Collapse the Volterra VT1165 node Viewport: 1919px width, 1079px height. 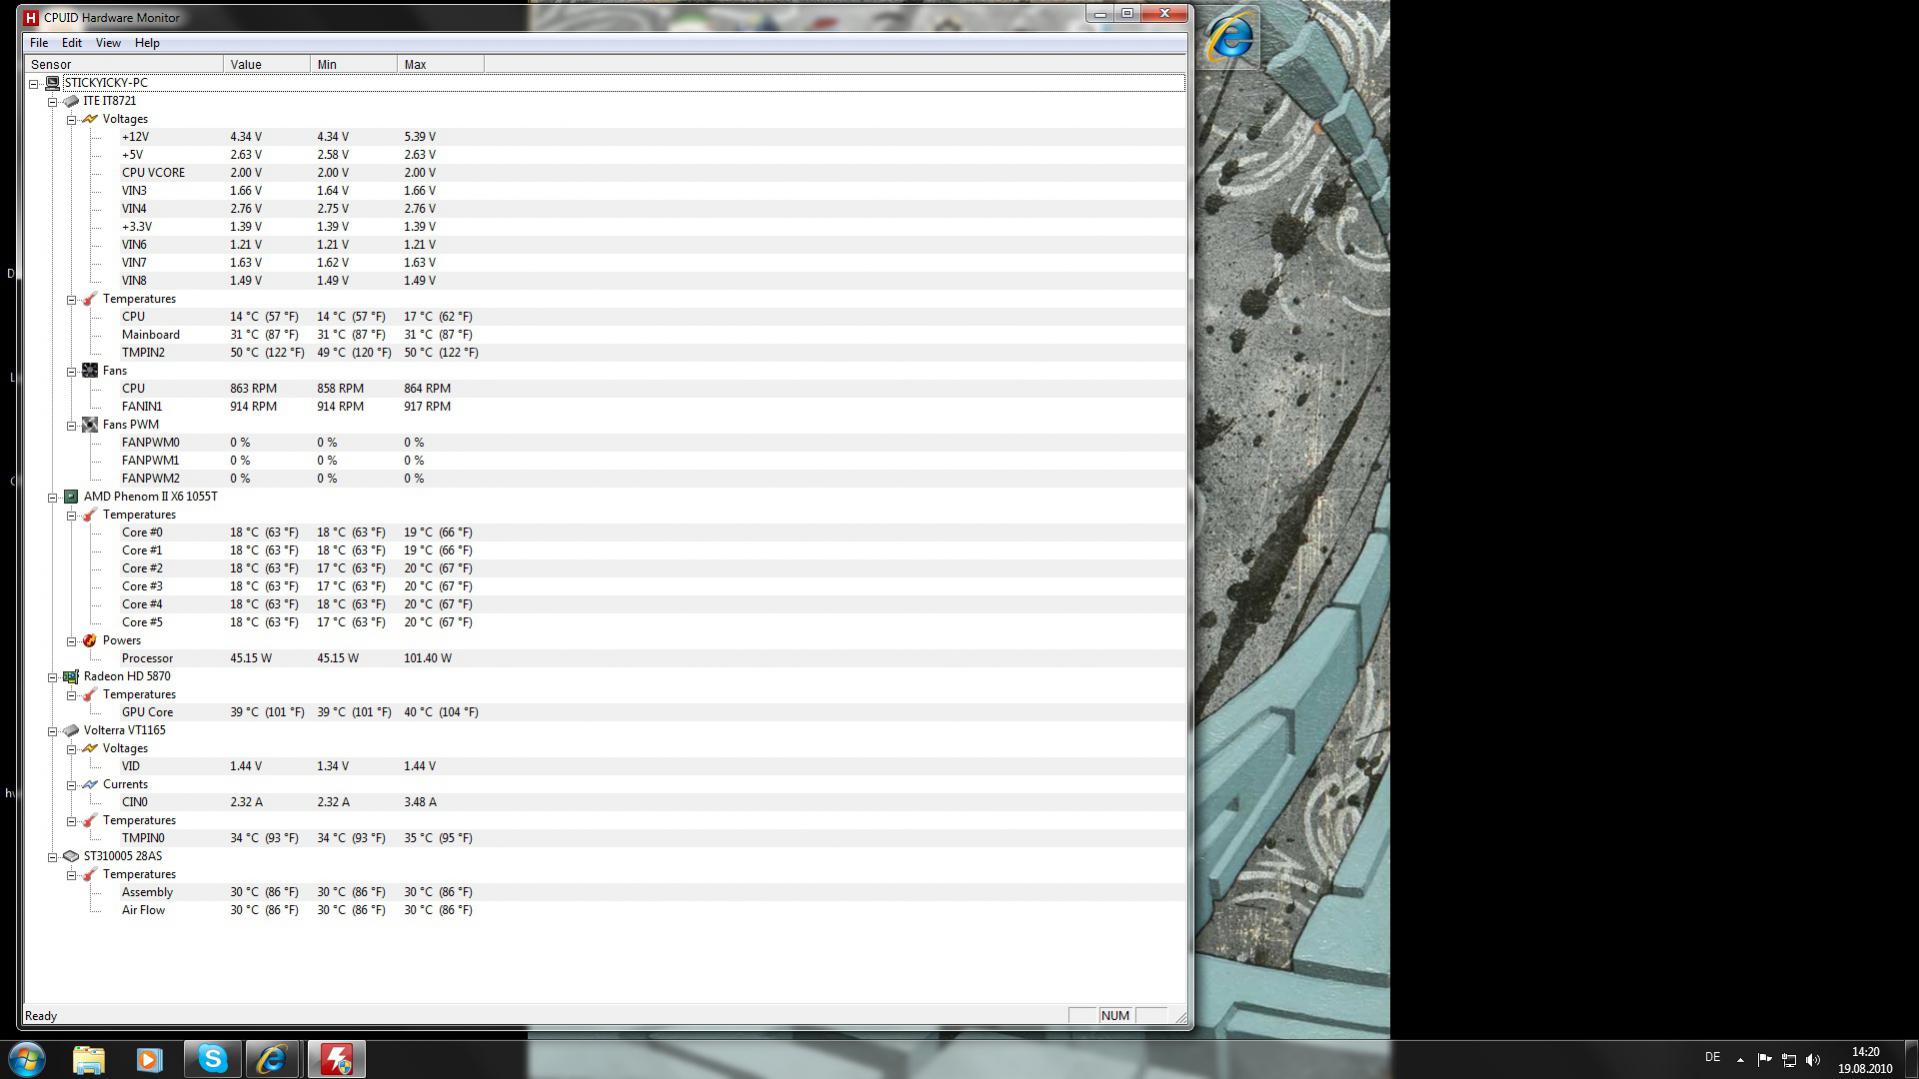(x=53, y=732)
